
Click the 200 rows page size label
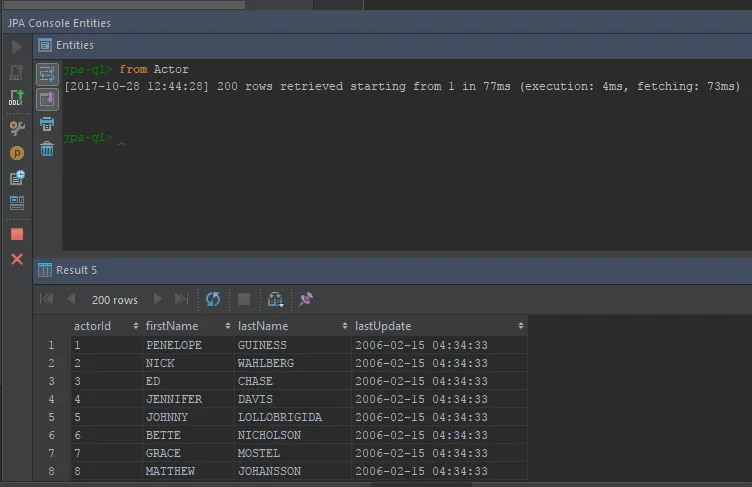[115, 300]
